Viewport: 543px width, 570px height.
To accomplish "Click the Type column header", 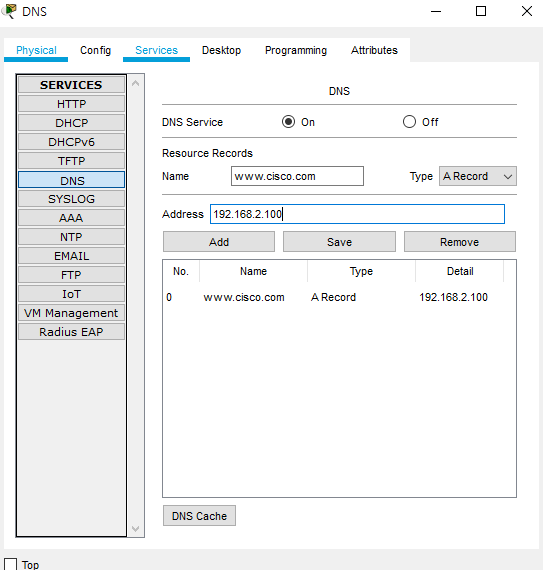I will pyautogui.click(x=361, y=271).
